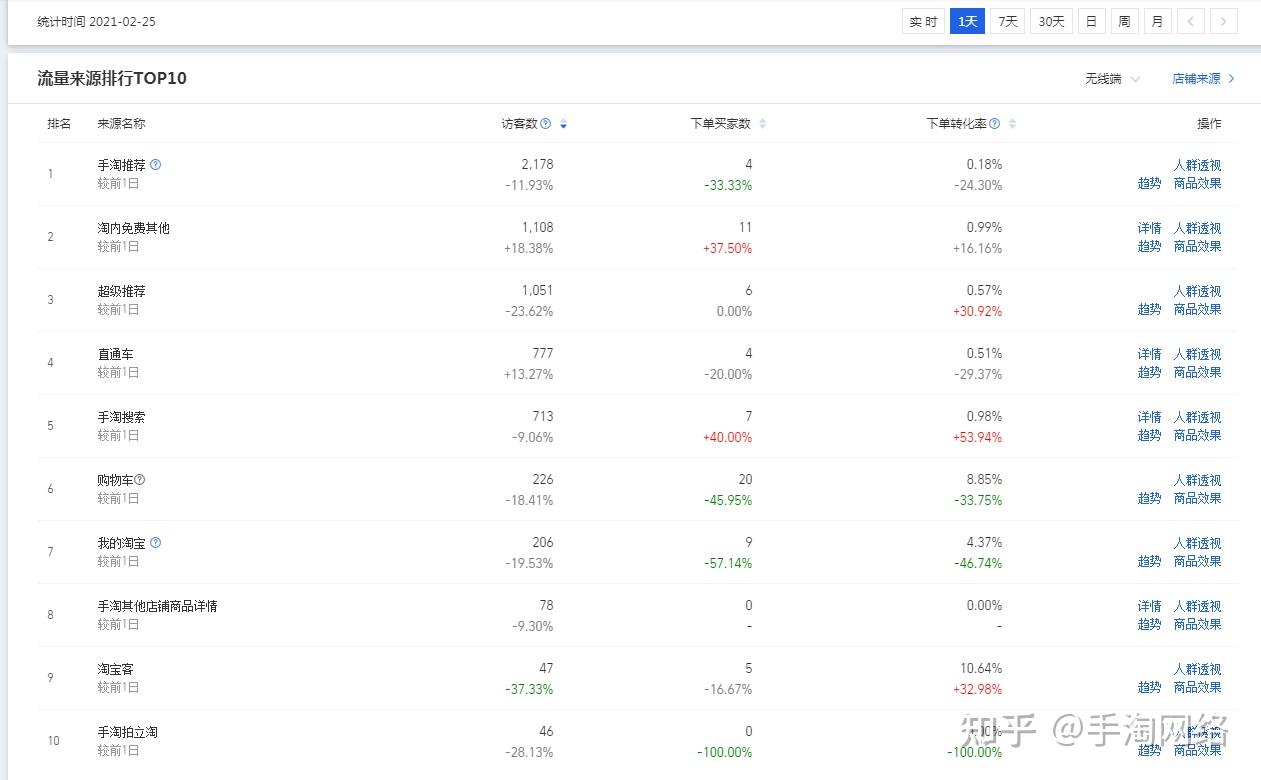This screenshot has width=1261, height=780.
Task: Click the 来源名称 column header
Action: point(121,124)
